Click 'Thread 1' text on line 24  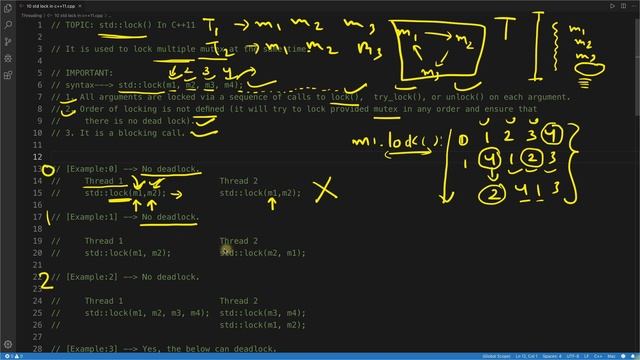tap(104, 301)
